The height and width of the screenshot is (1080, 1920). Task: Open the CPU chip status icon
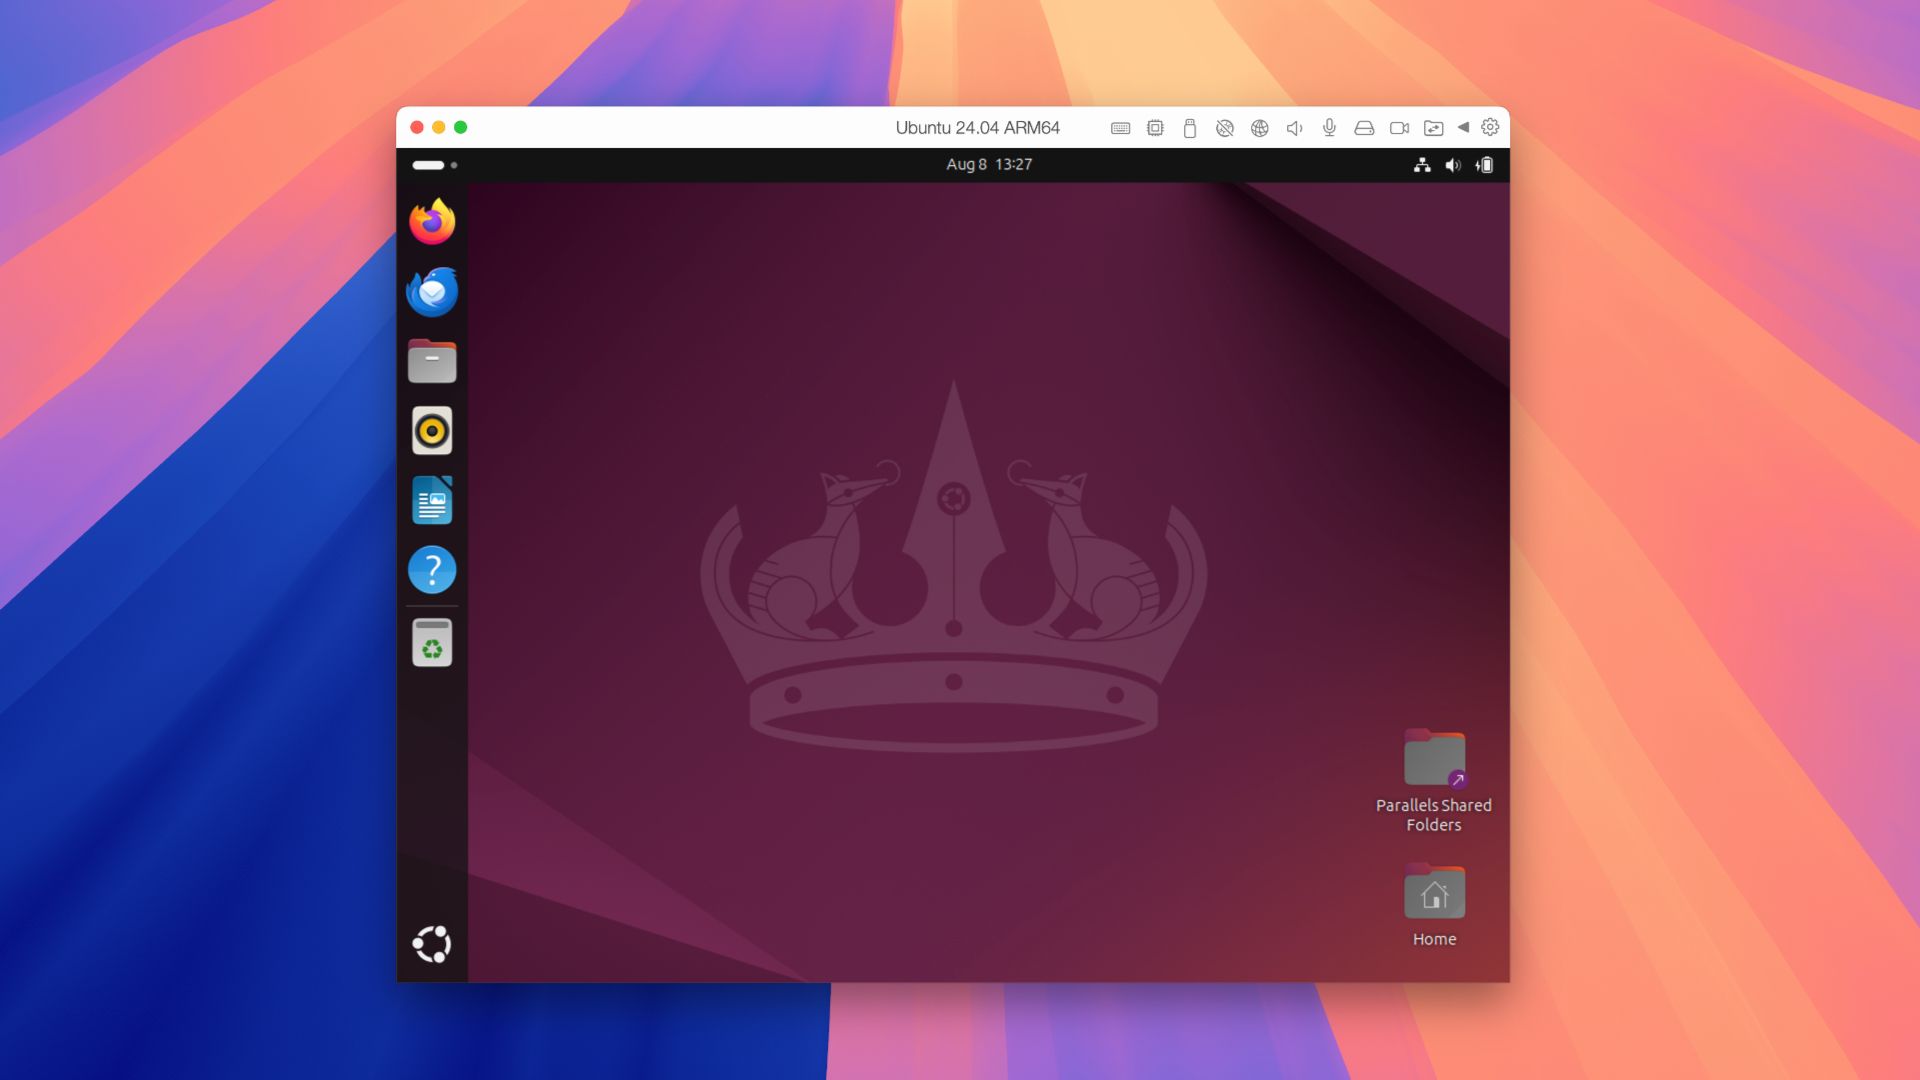[1155, 128]
